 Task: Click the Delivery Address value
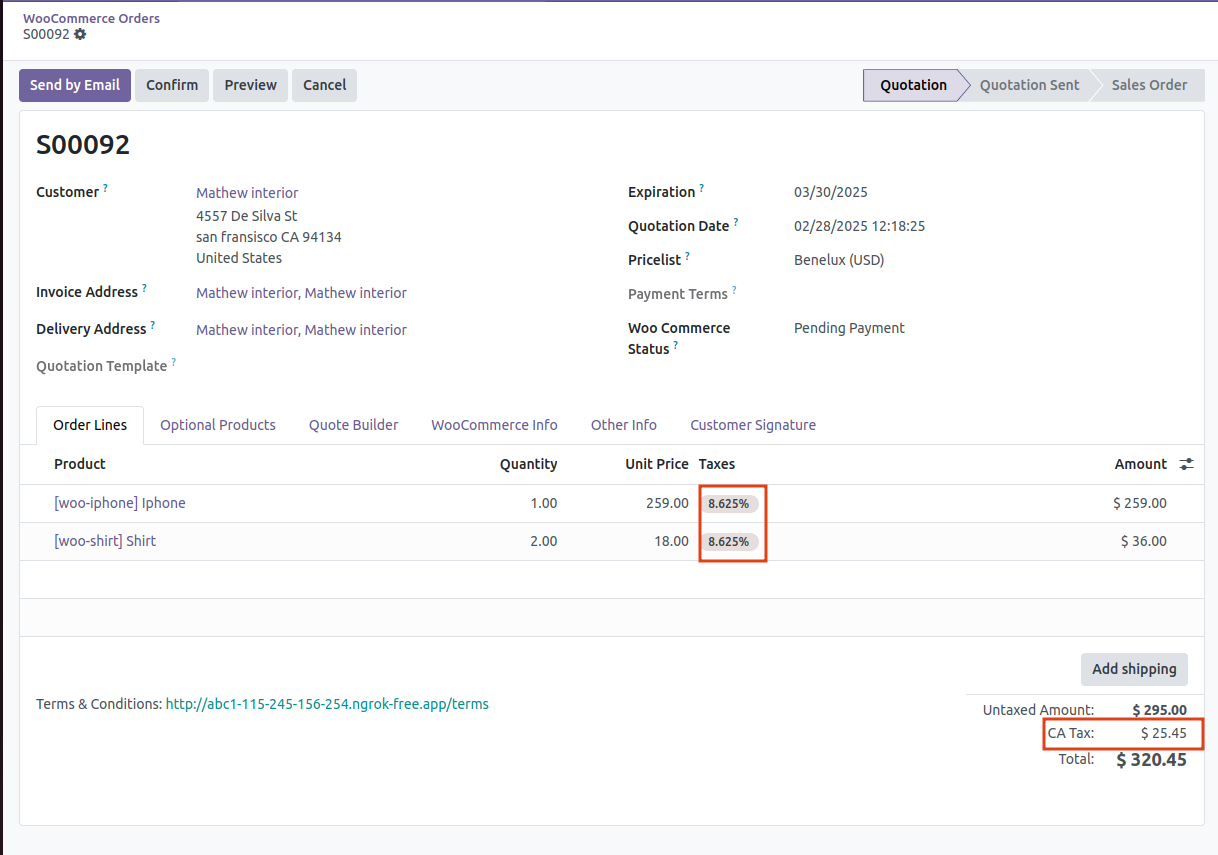301,330
